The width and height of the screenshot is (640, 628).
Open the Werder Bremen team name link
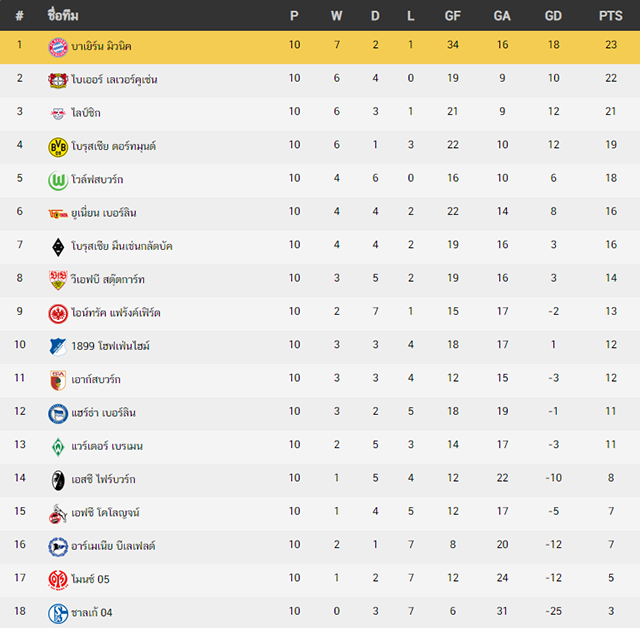(x=107, y=446)
